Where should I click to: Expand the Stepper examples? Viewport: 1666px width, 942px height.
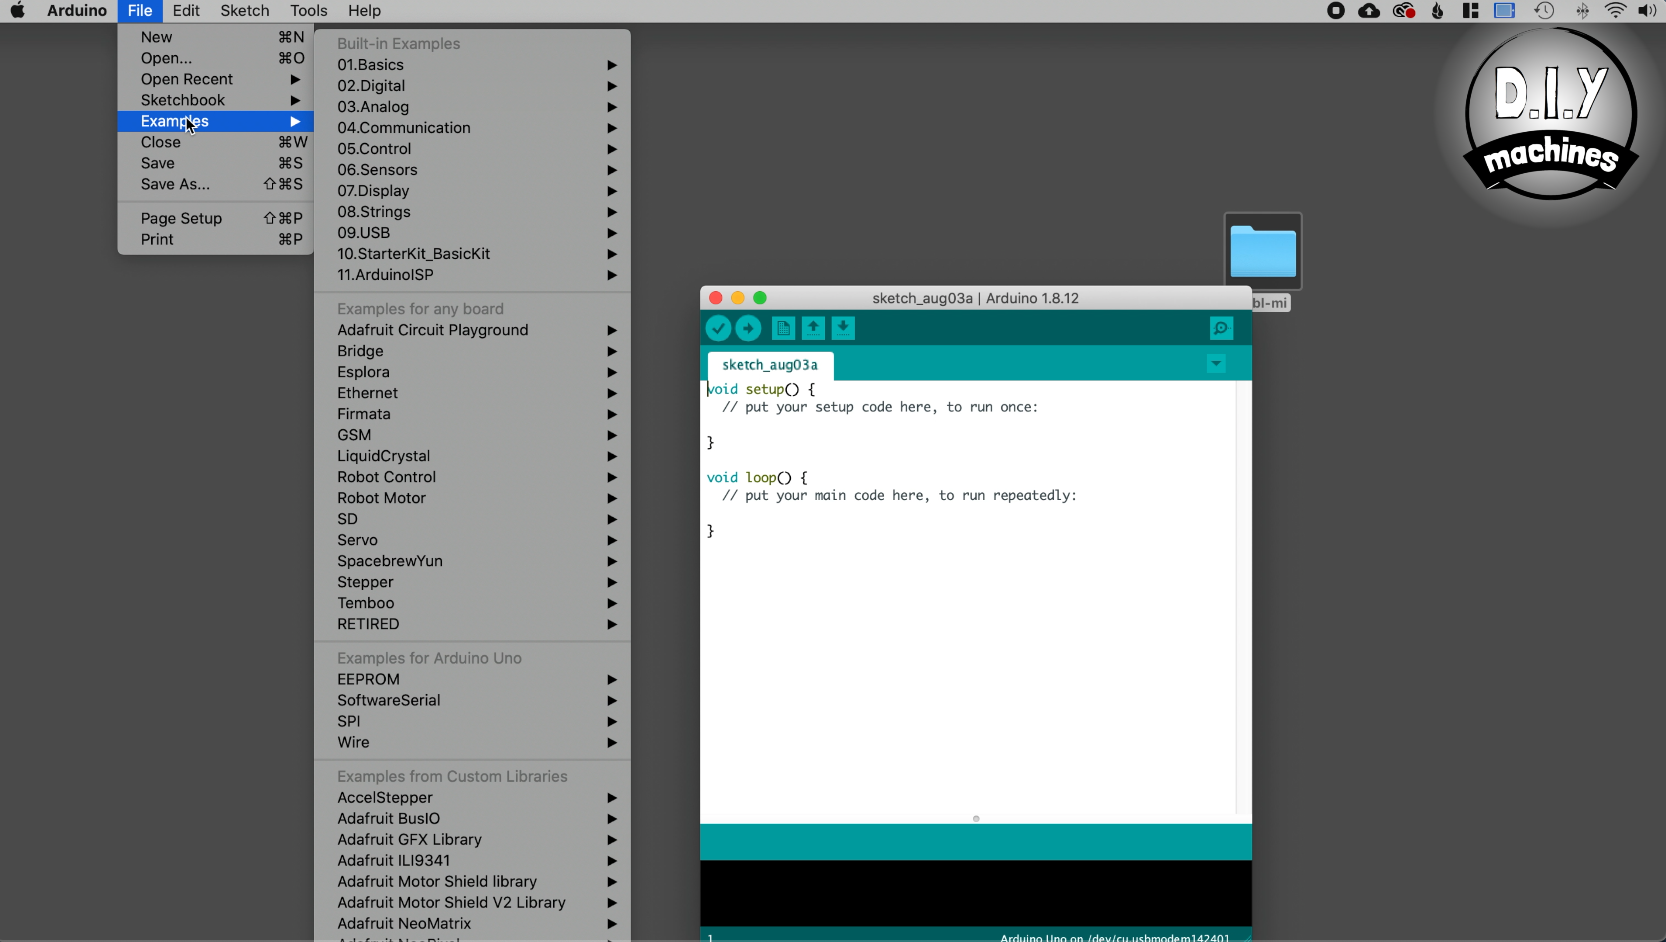tap(473, 582)
